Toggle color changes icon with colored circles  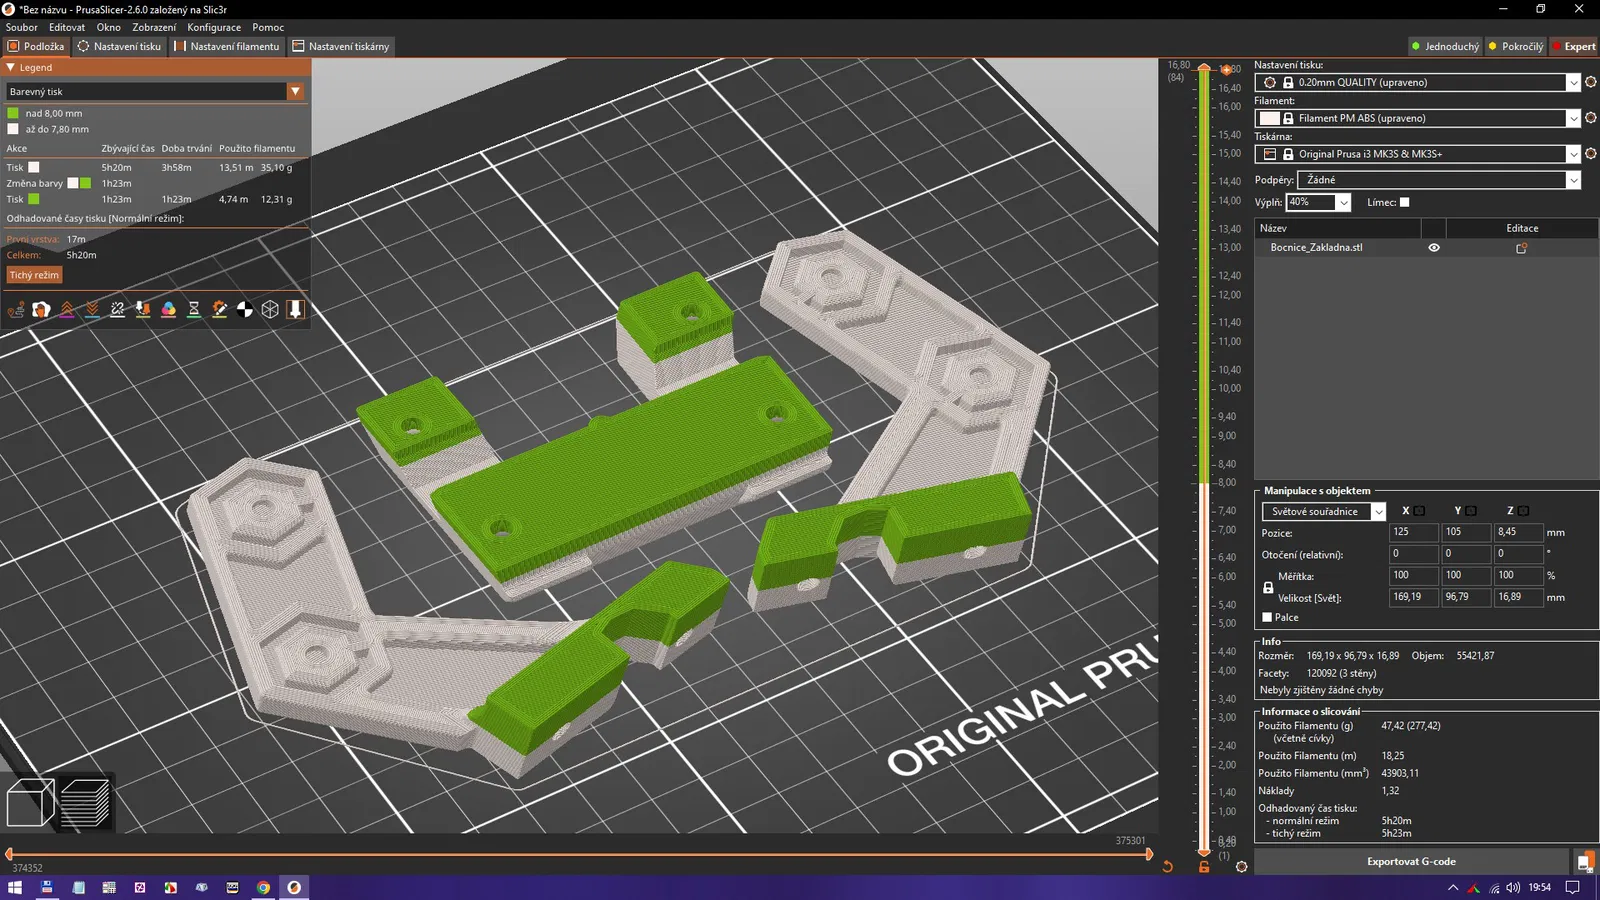click(x=169, y=310)
